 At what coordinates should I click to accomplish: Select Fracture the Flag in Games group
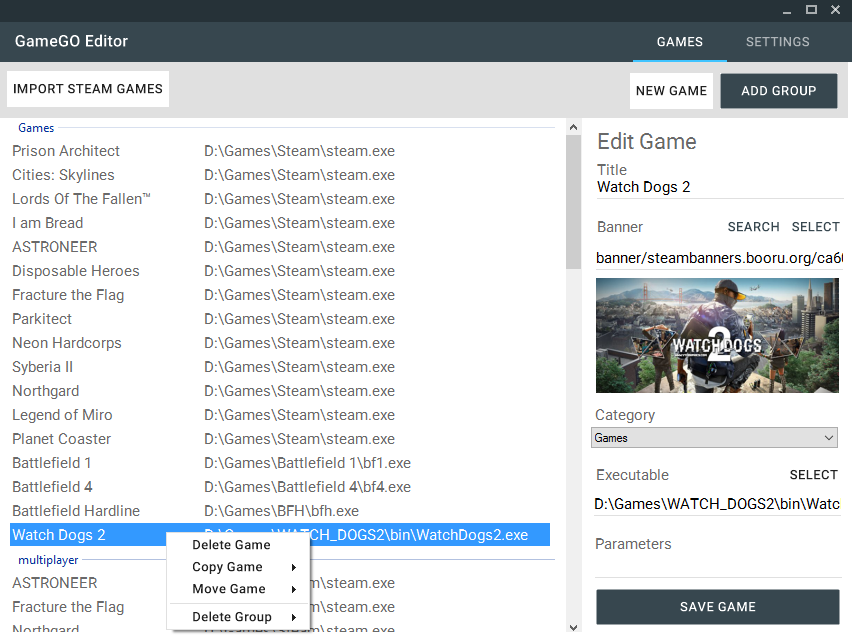tap(280, 295)
